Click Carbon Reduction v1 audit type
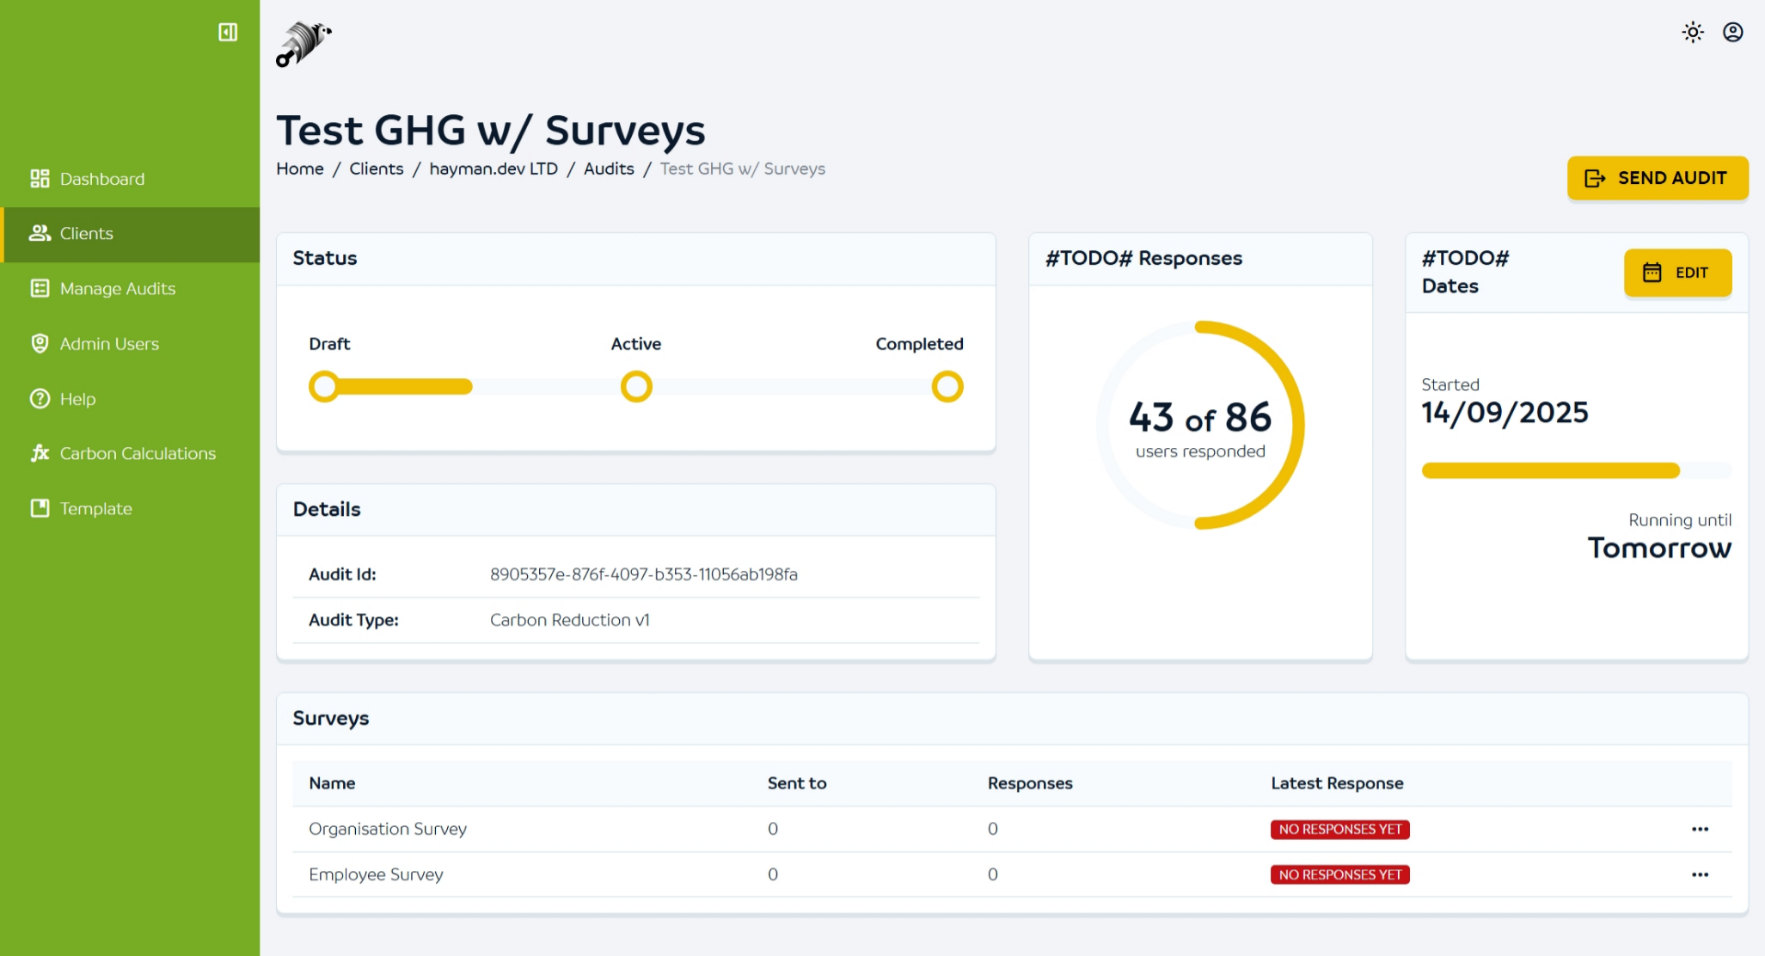This screenshot has height=956, width=1765. (570, 620)
